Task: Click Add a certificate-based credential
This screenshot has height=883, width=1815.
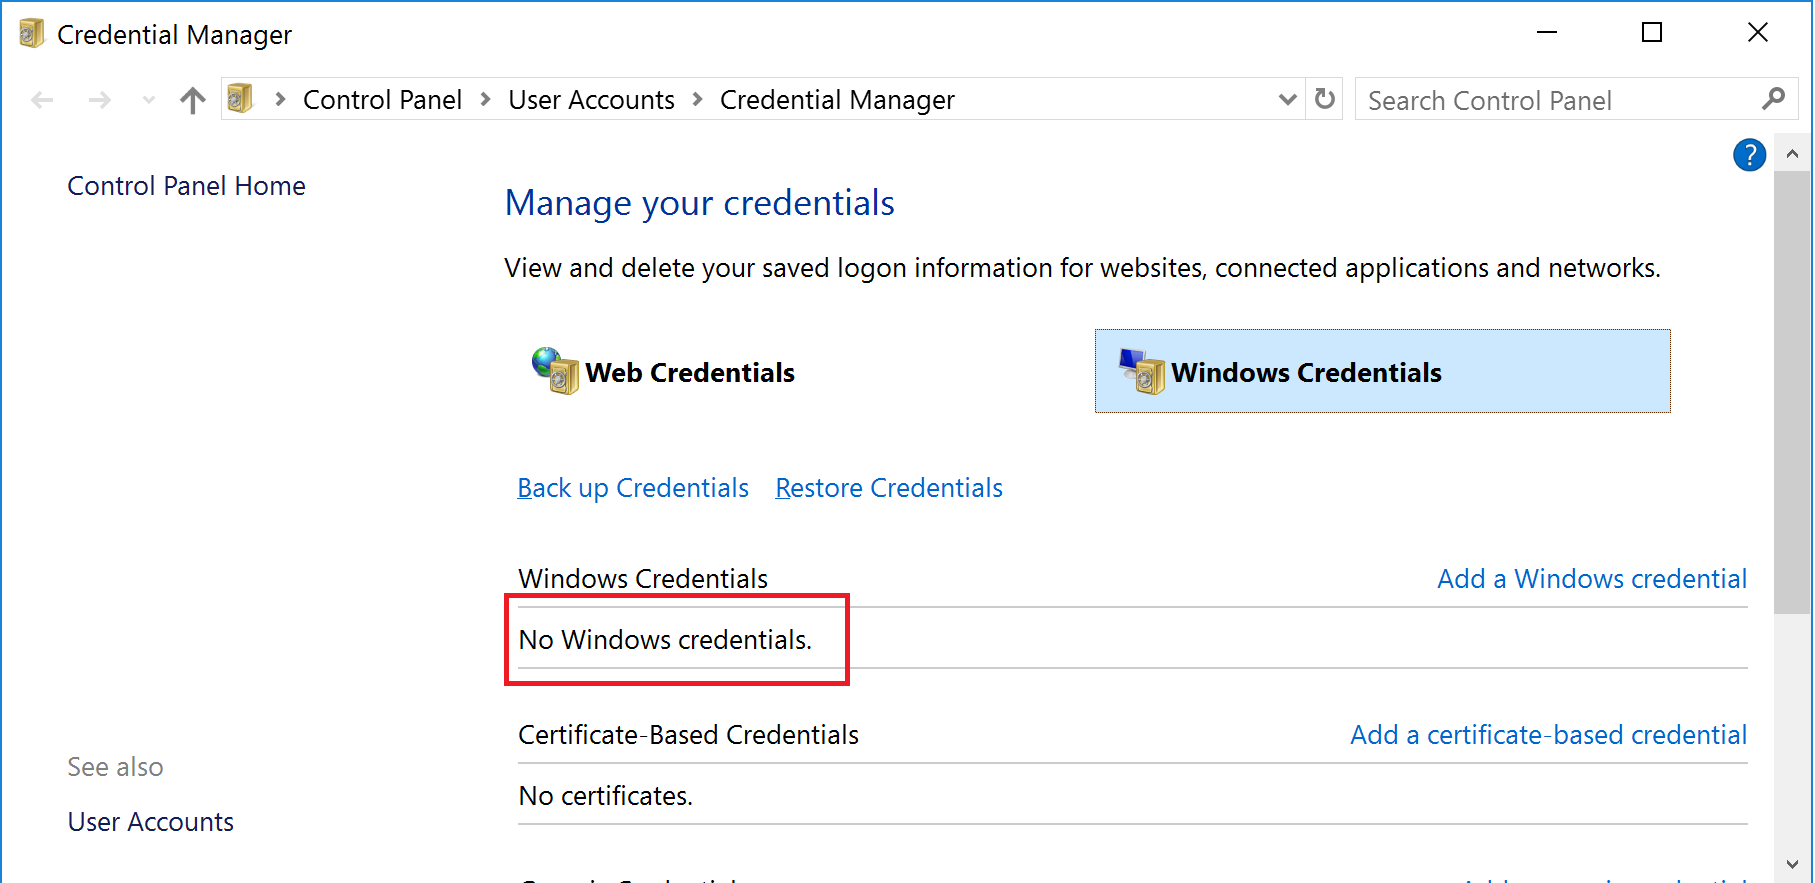Action: pyautogui.click(x=1549, y=735)
